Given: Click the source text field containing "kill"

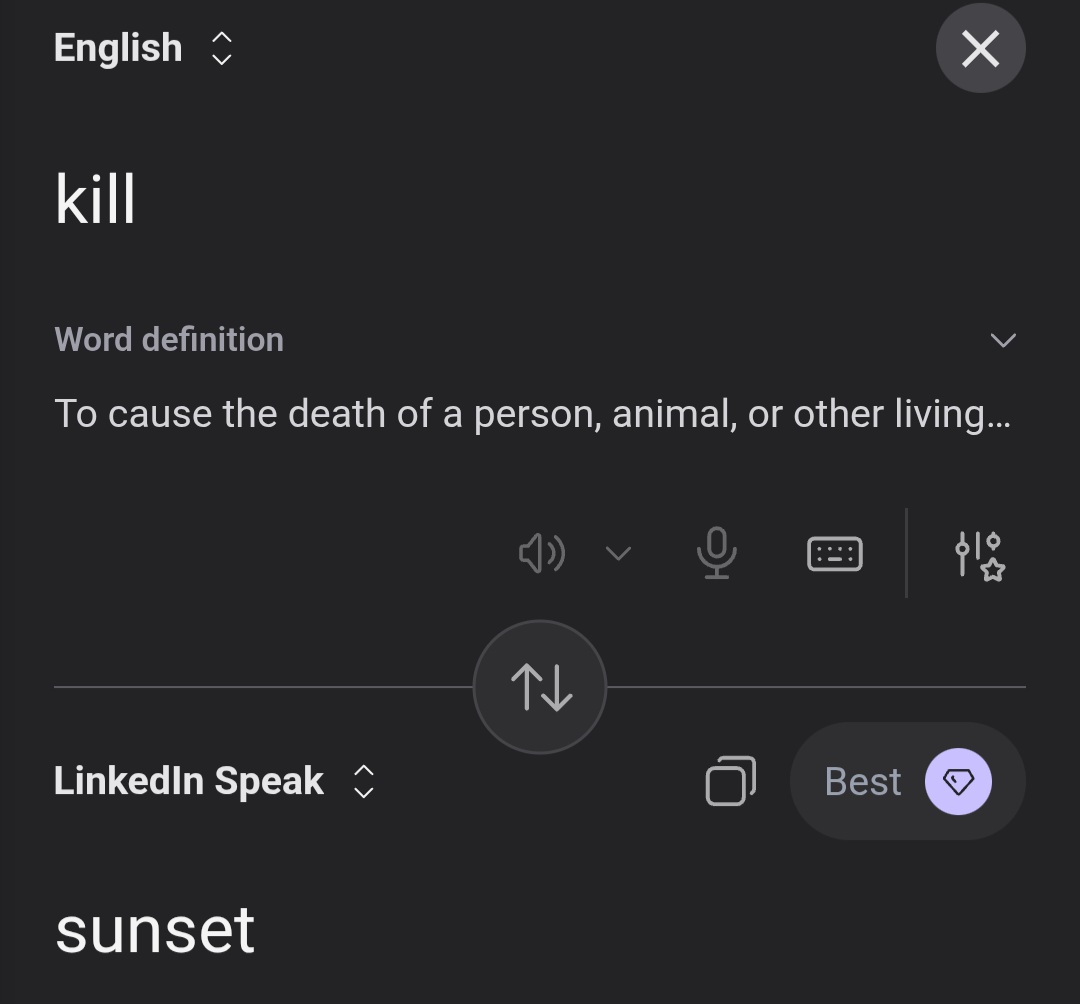Looking at the screenshot, I should click(x=96, y=199).
